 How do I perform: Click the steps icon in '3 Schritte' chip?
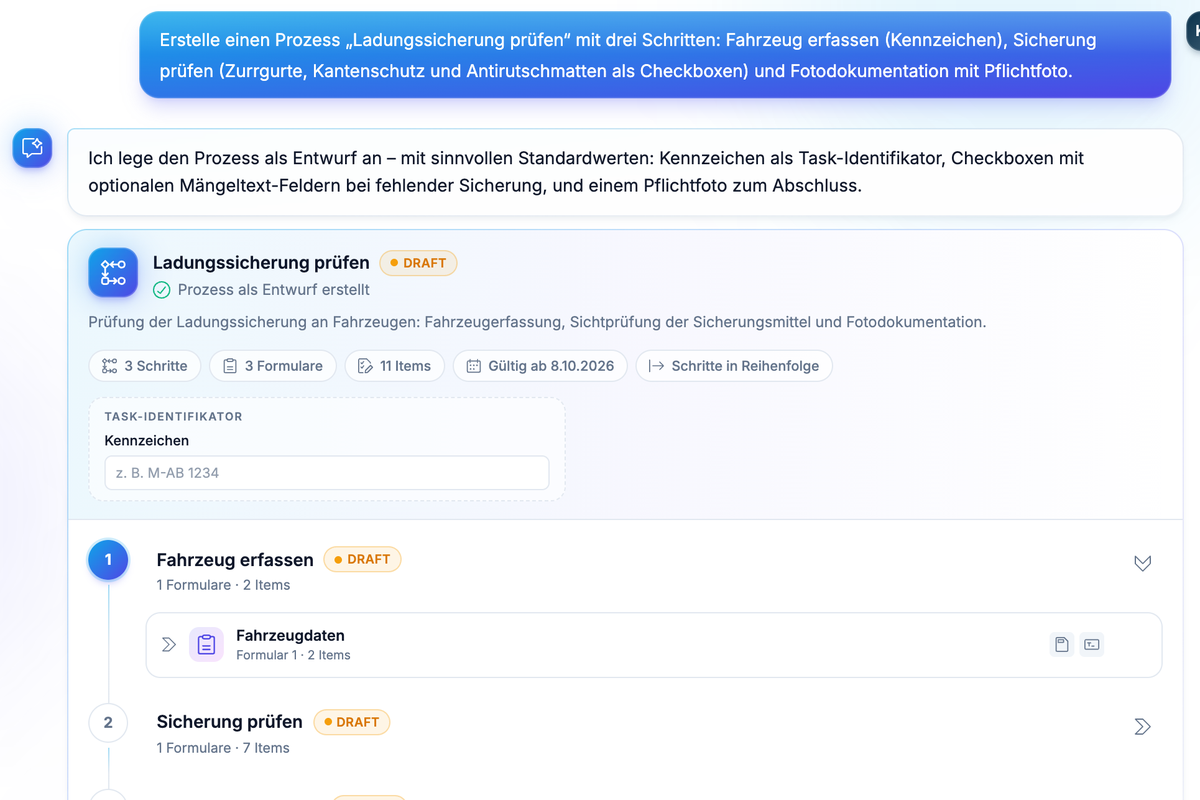(110, 366)
